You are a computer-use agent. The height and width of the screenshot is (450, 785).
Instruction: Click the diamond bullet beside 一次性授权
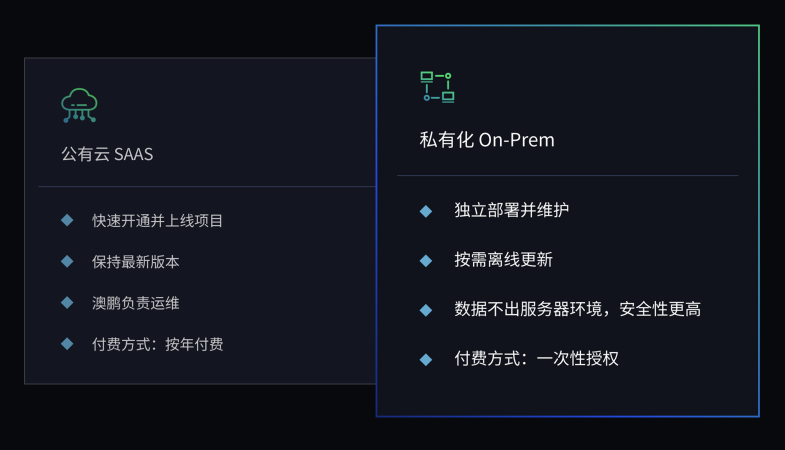tap(426, 359)
